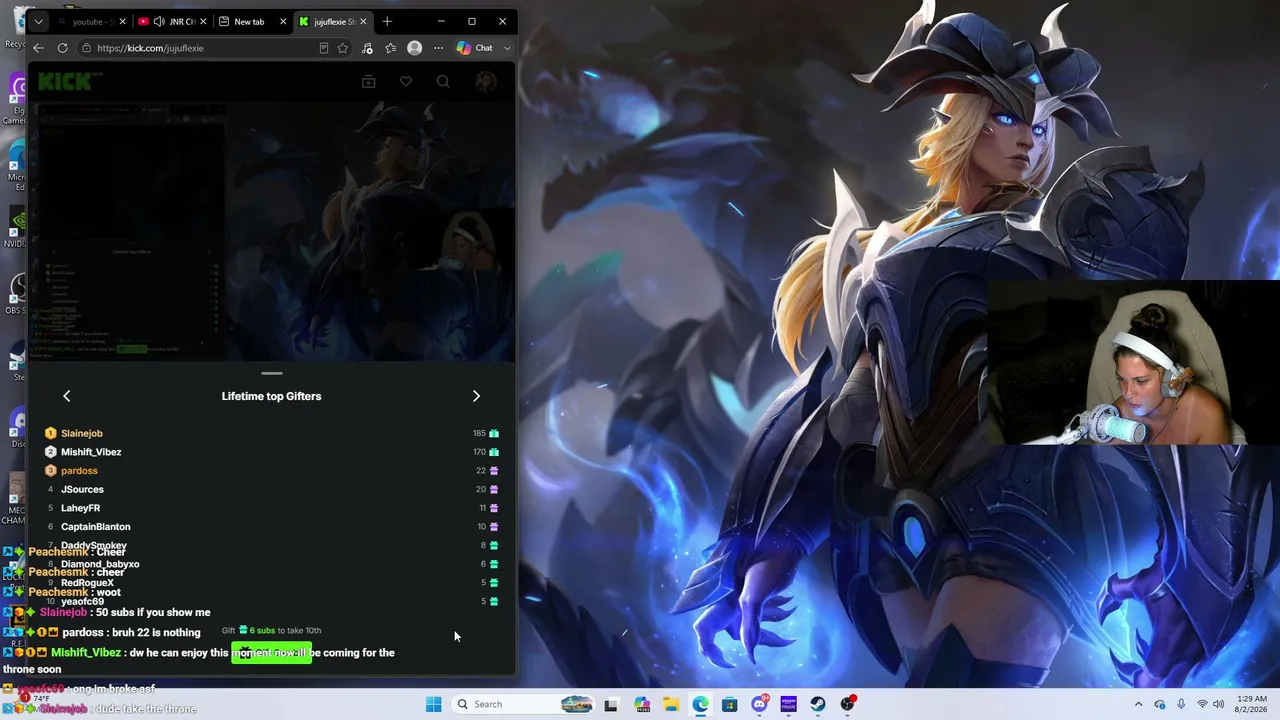Close the youtube tab
Image resolution: width=1280 pixels, height=720 pixels.
tap(123, 21)
